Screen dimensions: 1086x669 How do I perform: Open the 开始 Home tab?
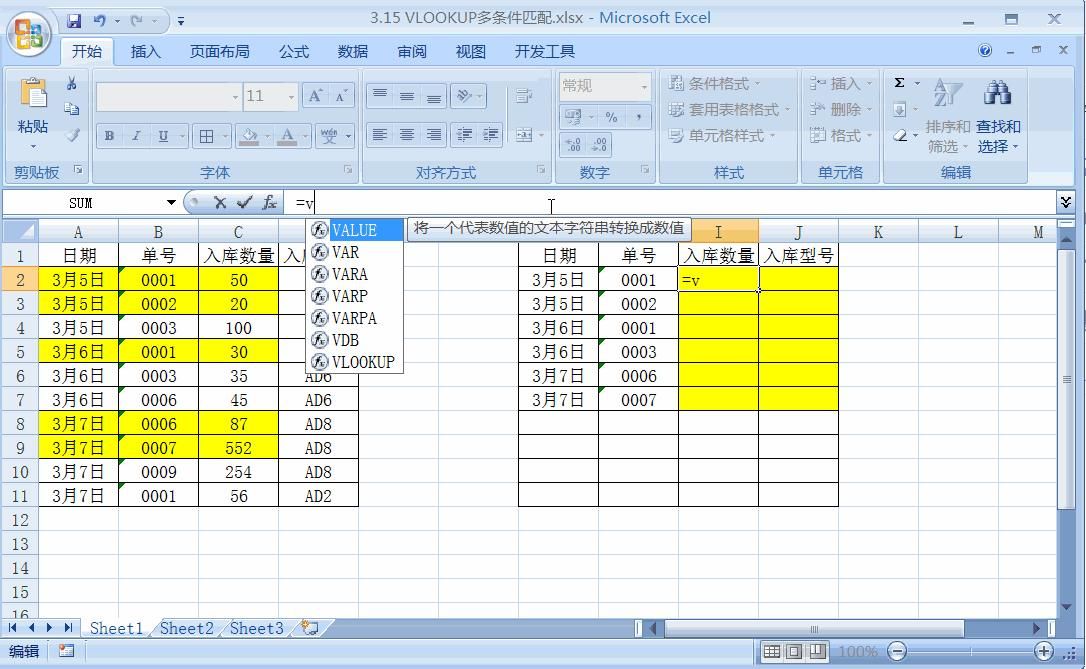click(87, 51)
